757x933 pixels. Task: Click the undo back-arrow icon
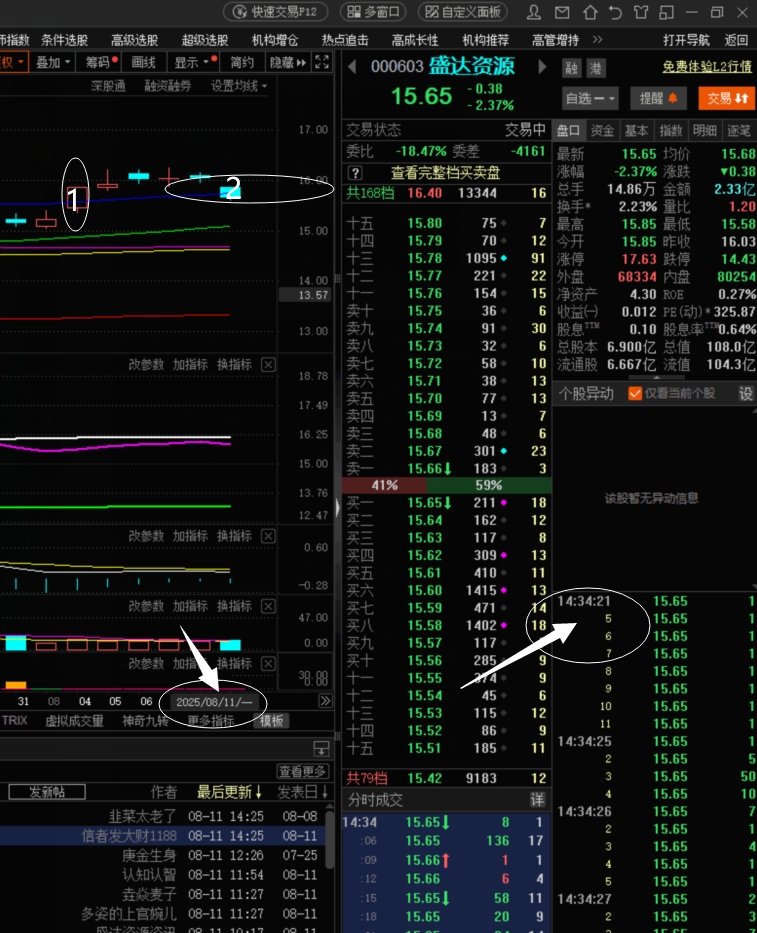(x=615, y=12)
